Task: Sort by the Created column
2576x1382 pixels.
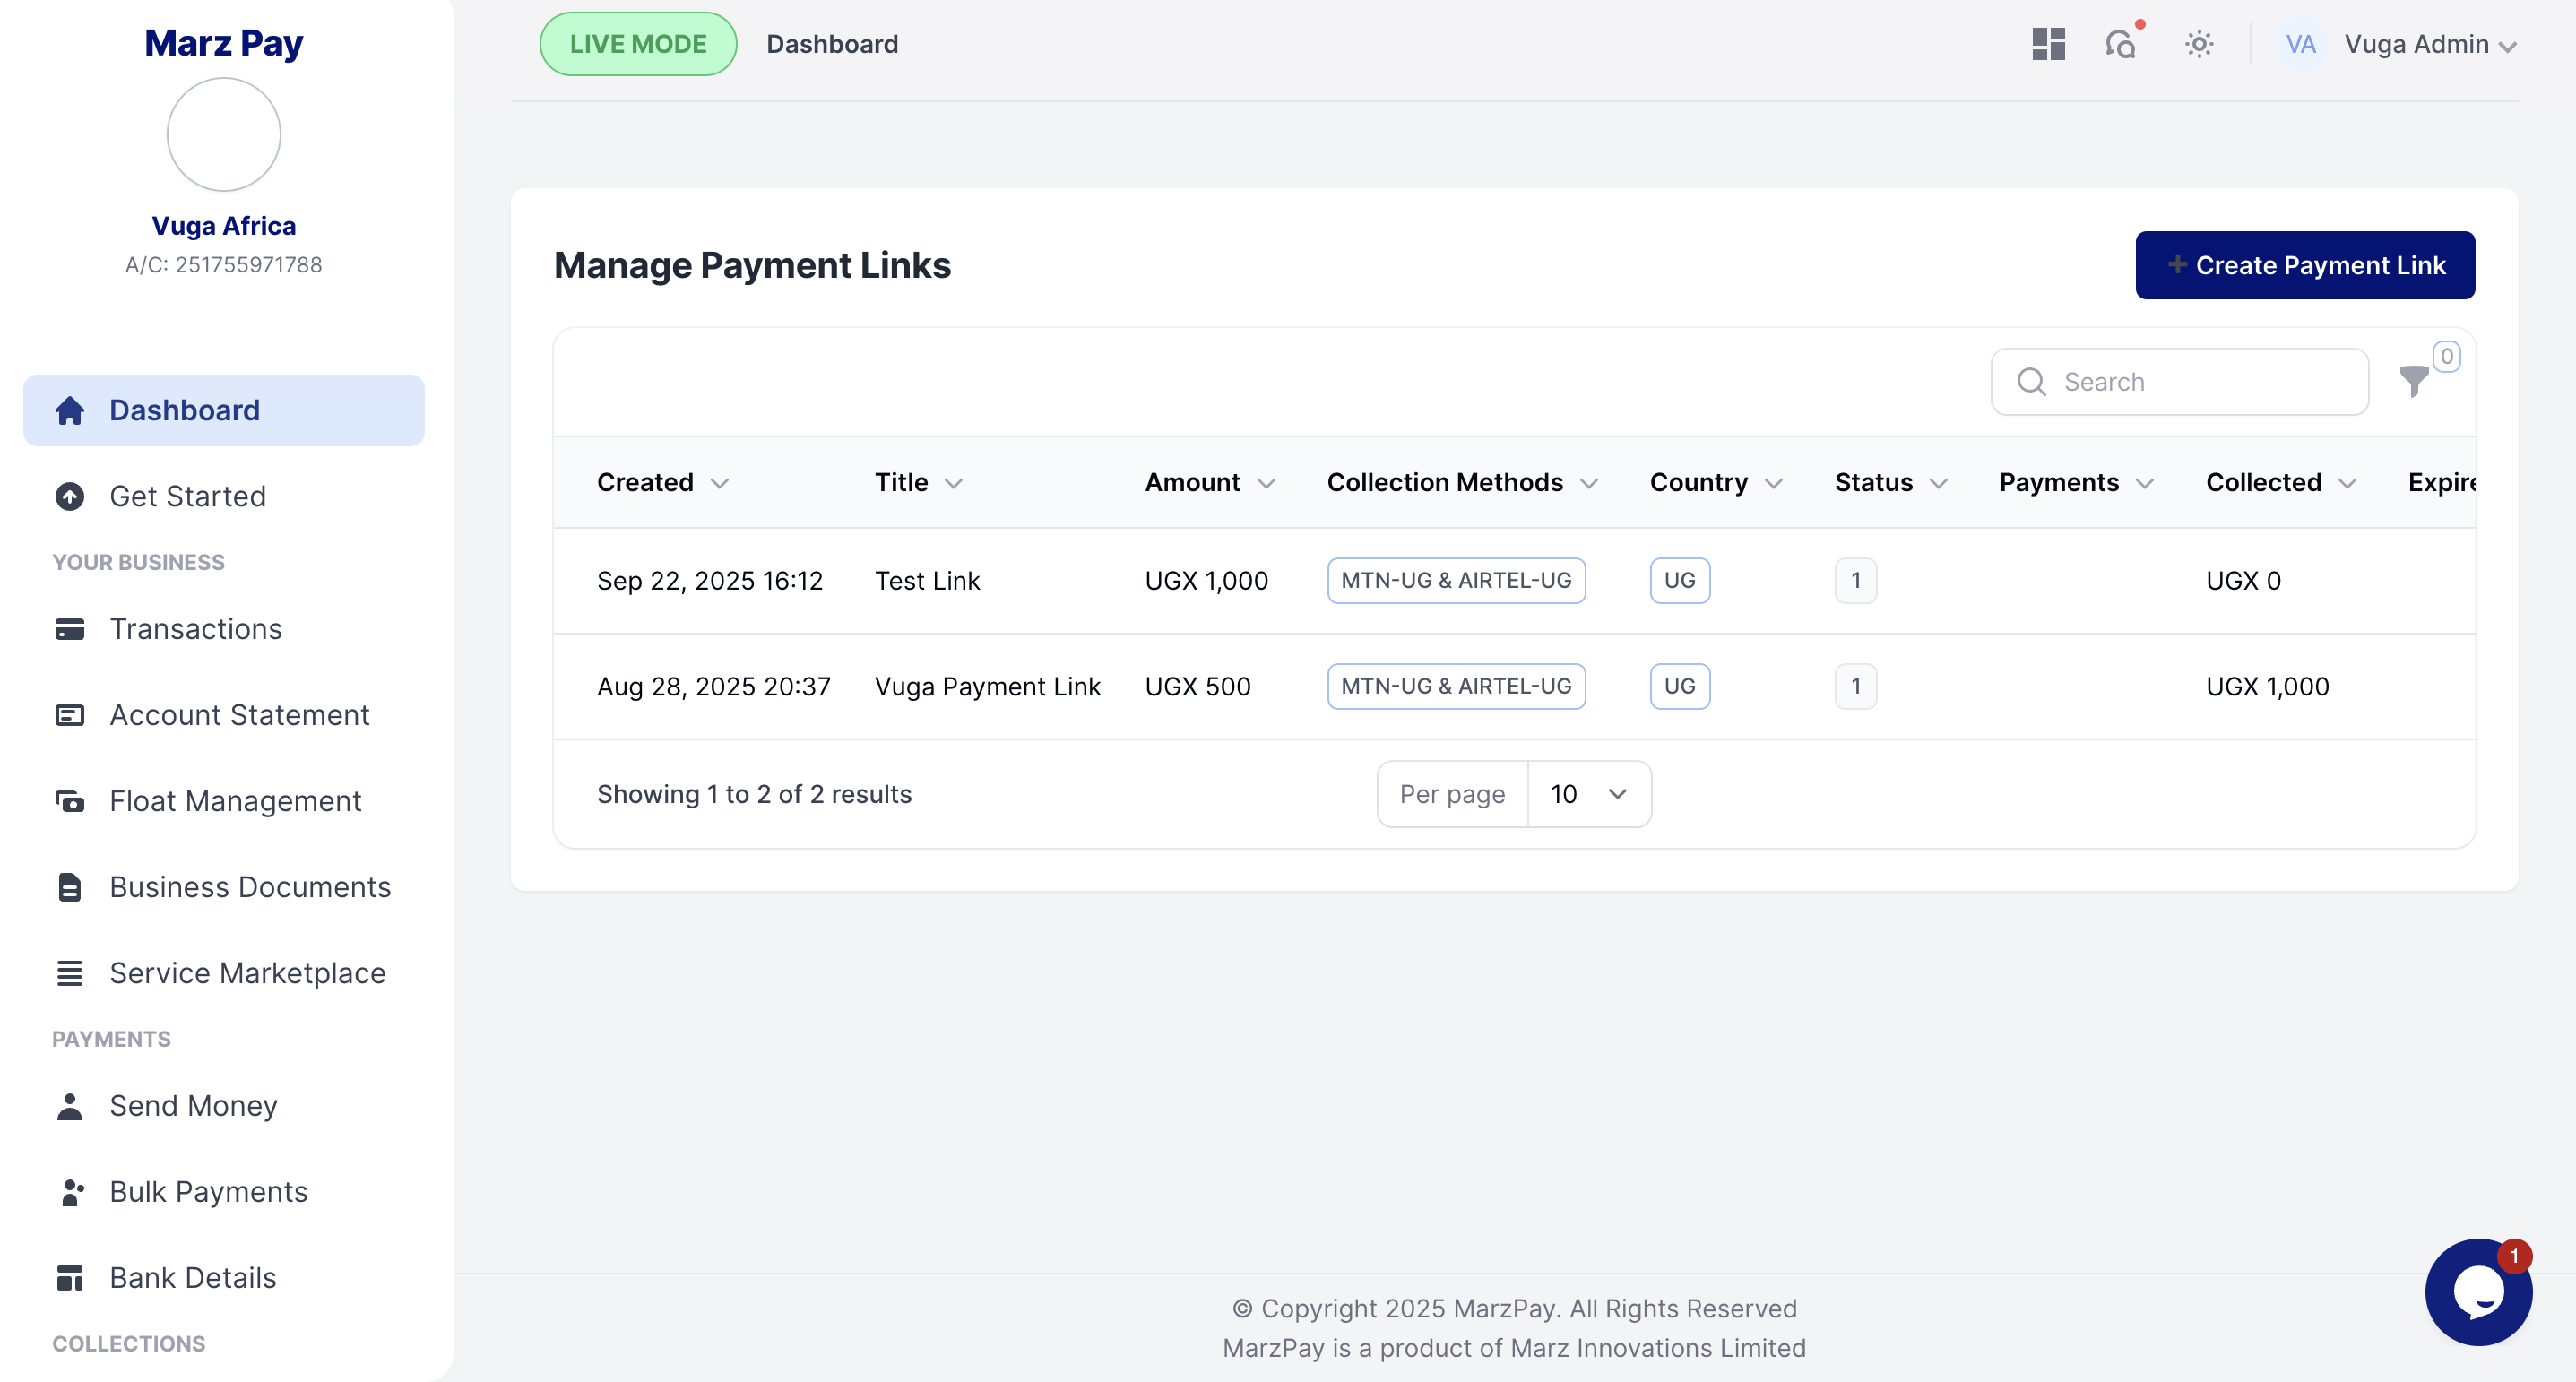Action: coord(662,483)
